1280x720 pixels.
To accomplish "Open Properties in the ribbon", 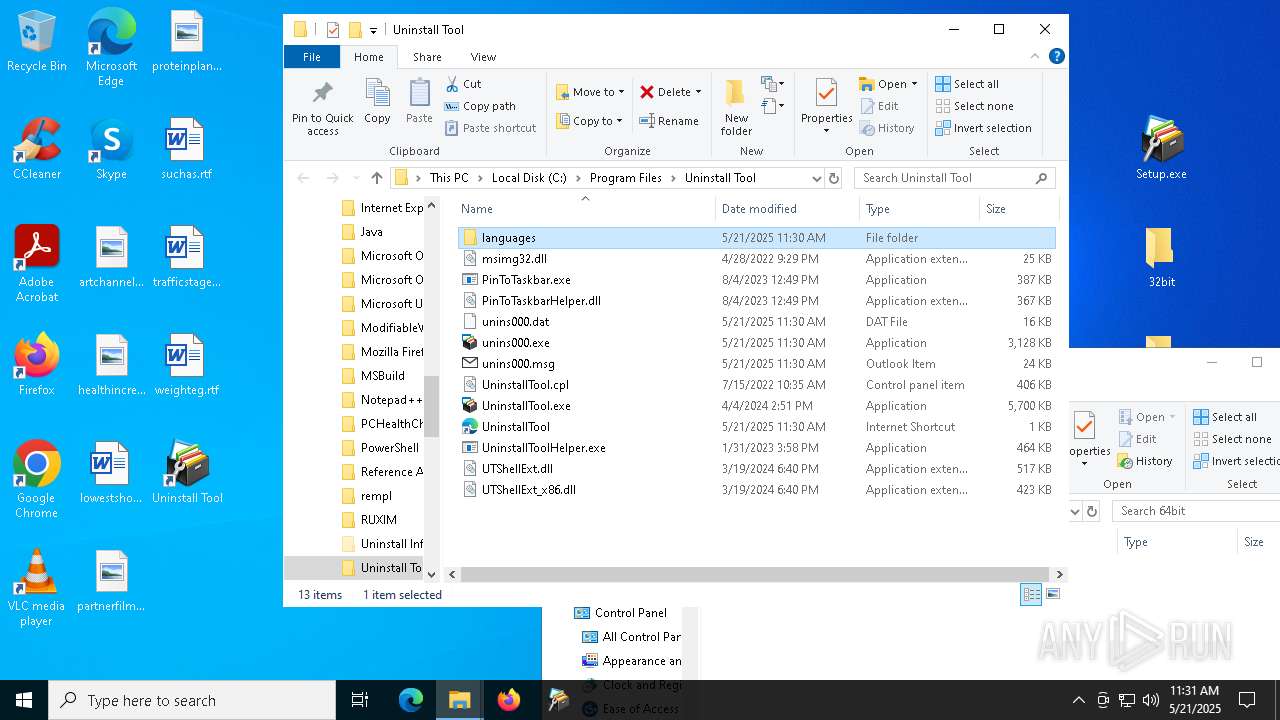I will (826, 105).
